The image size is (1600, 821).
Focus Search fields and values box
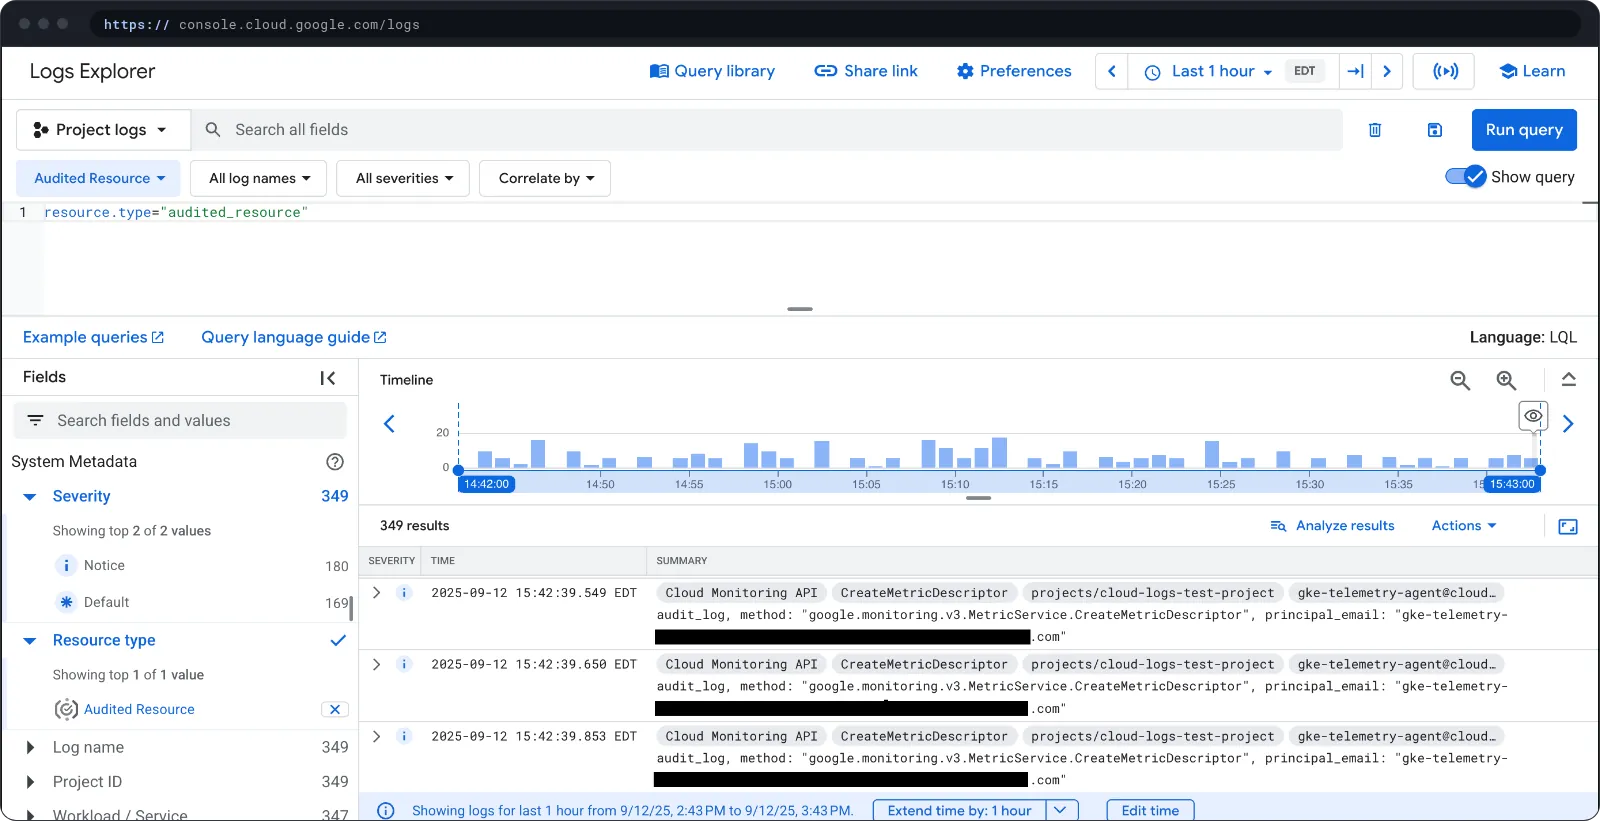click(180, 421)
